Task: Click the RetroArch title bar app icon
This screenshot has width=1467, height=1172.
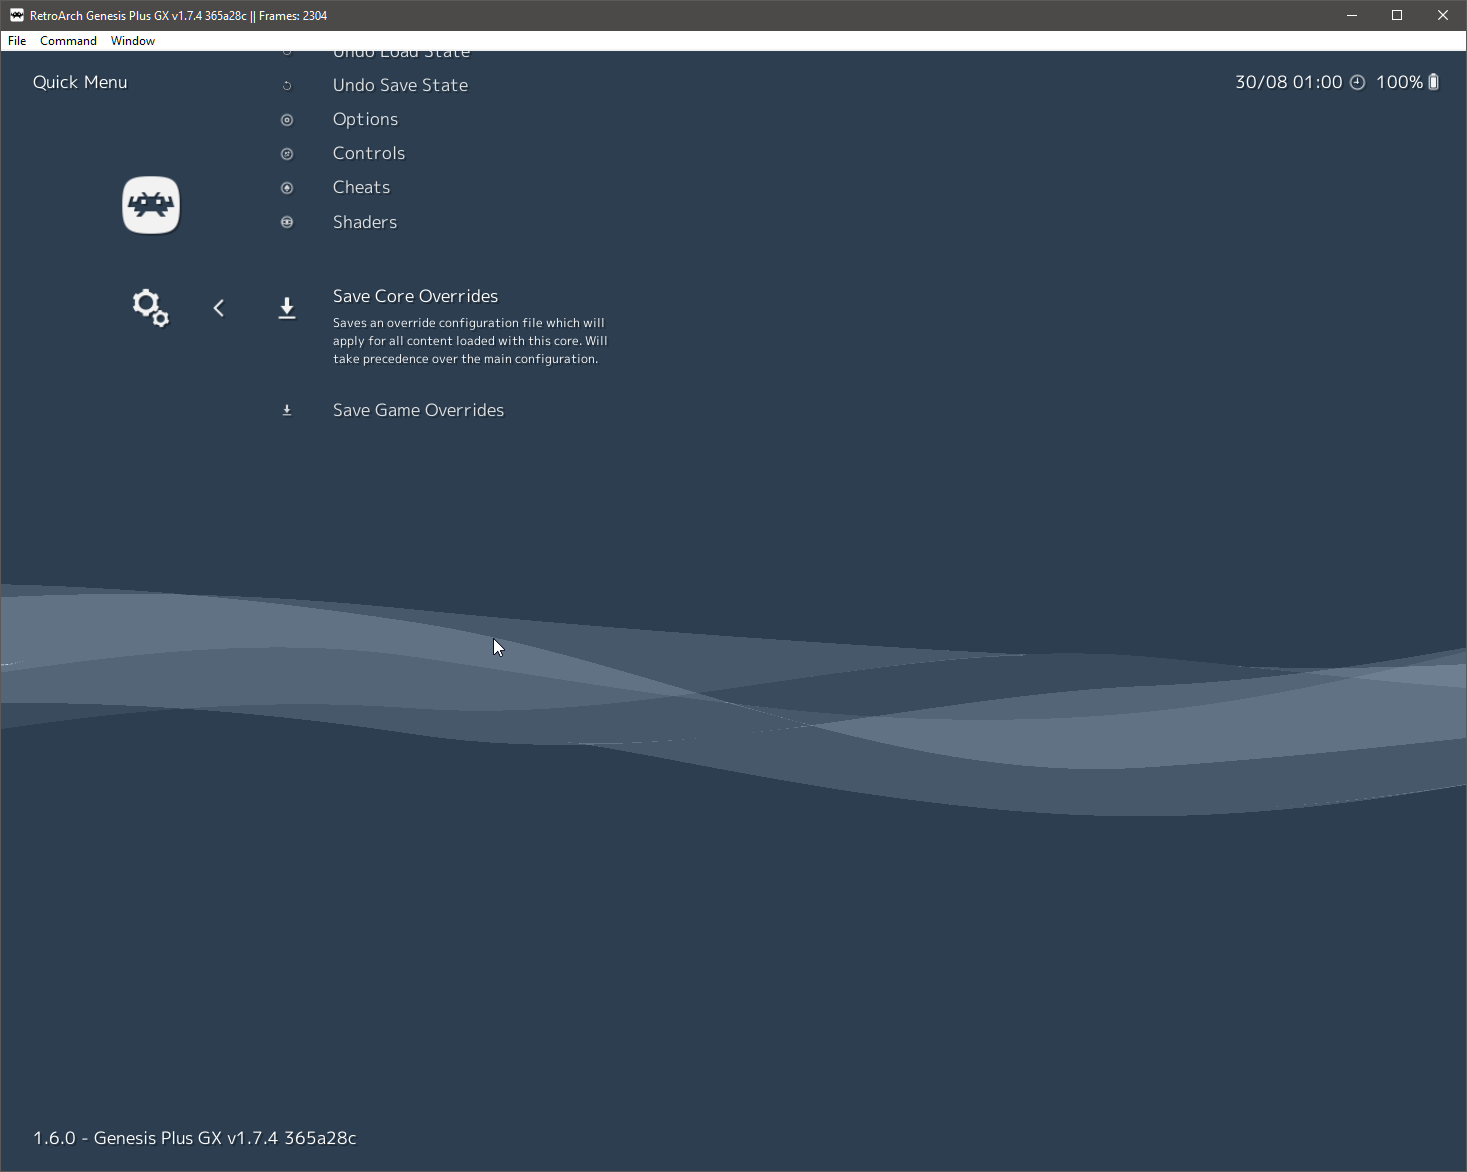Action: (16, 15)
